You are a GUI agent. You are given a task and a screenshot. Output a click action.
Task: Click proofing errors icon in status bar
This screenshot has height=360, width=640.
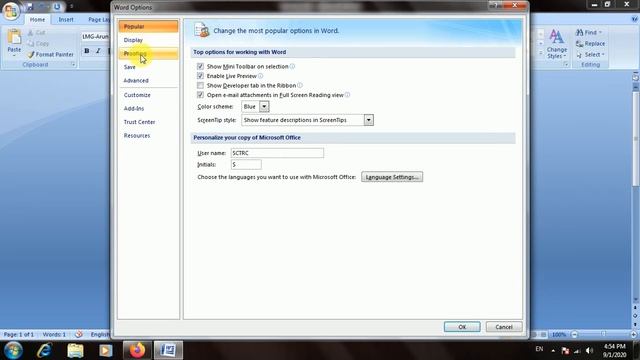click(79, 334)
